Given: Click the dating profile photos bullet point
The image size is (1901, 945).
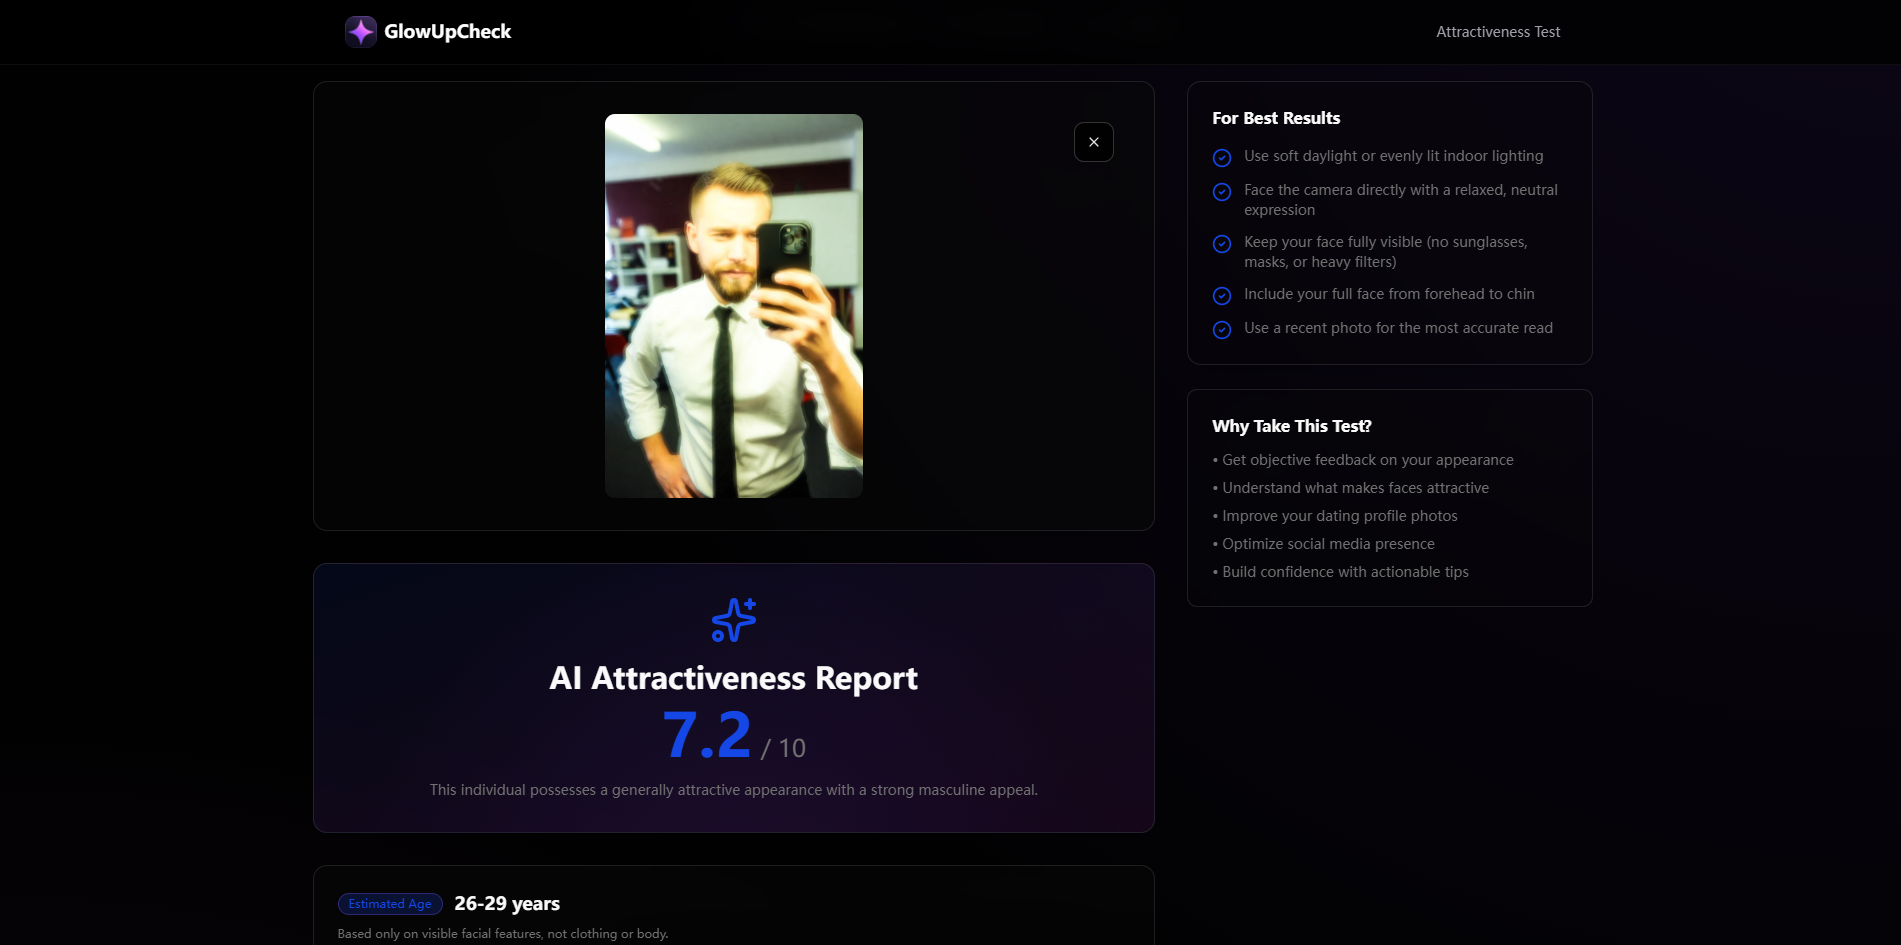Looking at the screenshot, I should [x=1336, y=515].
